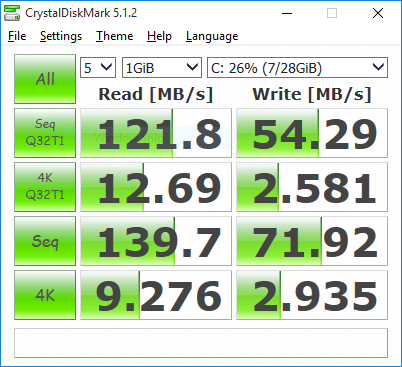Click the CrystalDiskMark app icon in title bar
Viewport: 402px width, 367px height.
click(x=12, y=13)
